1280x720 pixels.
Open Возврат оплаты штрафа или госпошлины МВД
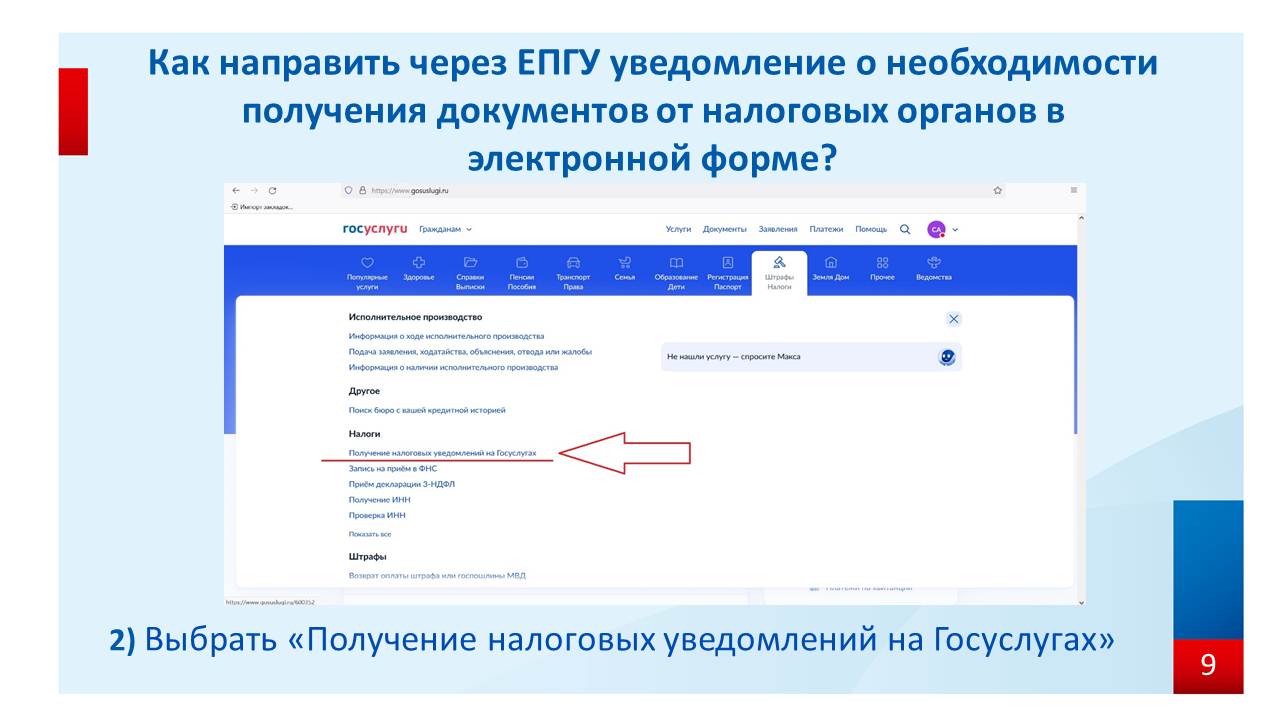(437, 576)
